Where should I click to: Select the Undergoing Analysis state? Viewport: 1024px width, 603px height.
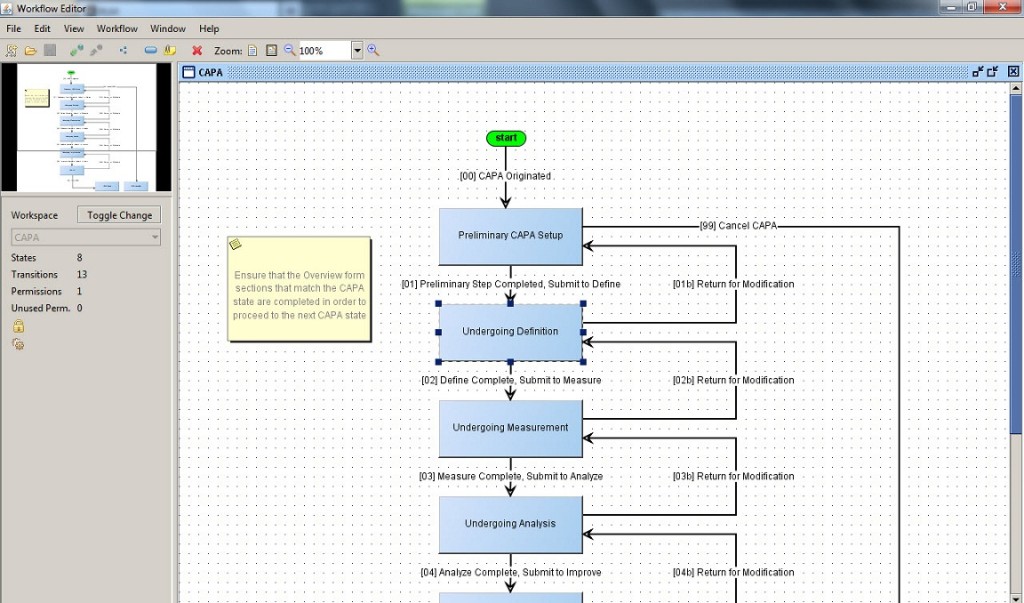point(511,524)
